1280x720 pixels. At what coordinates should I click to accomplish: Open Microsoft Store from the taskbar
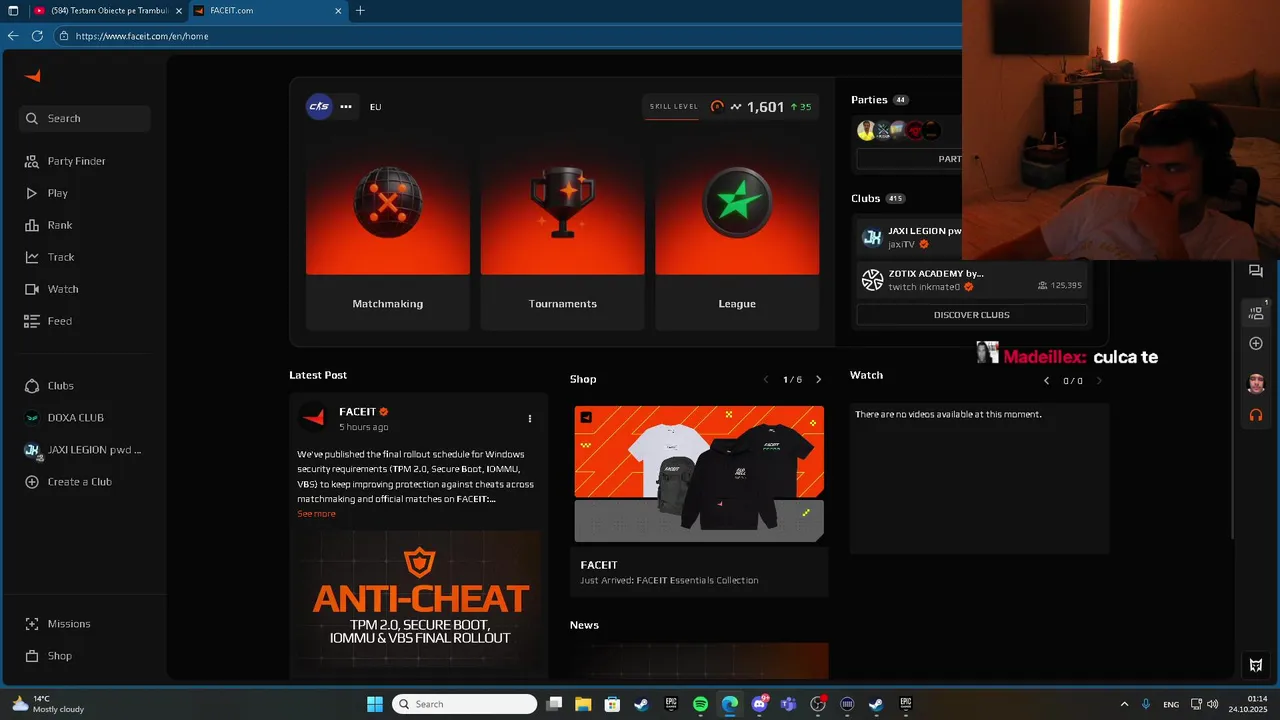pyautogui.click(x=612, y=704)
